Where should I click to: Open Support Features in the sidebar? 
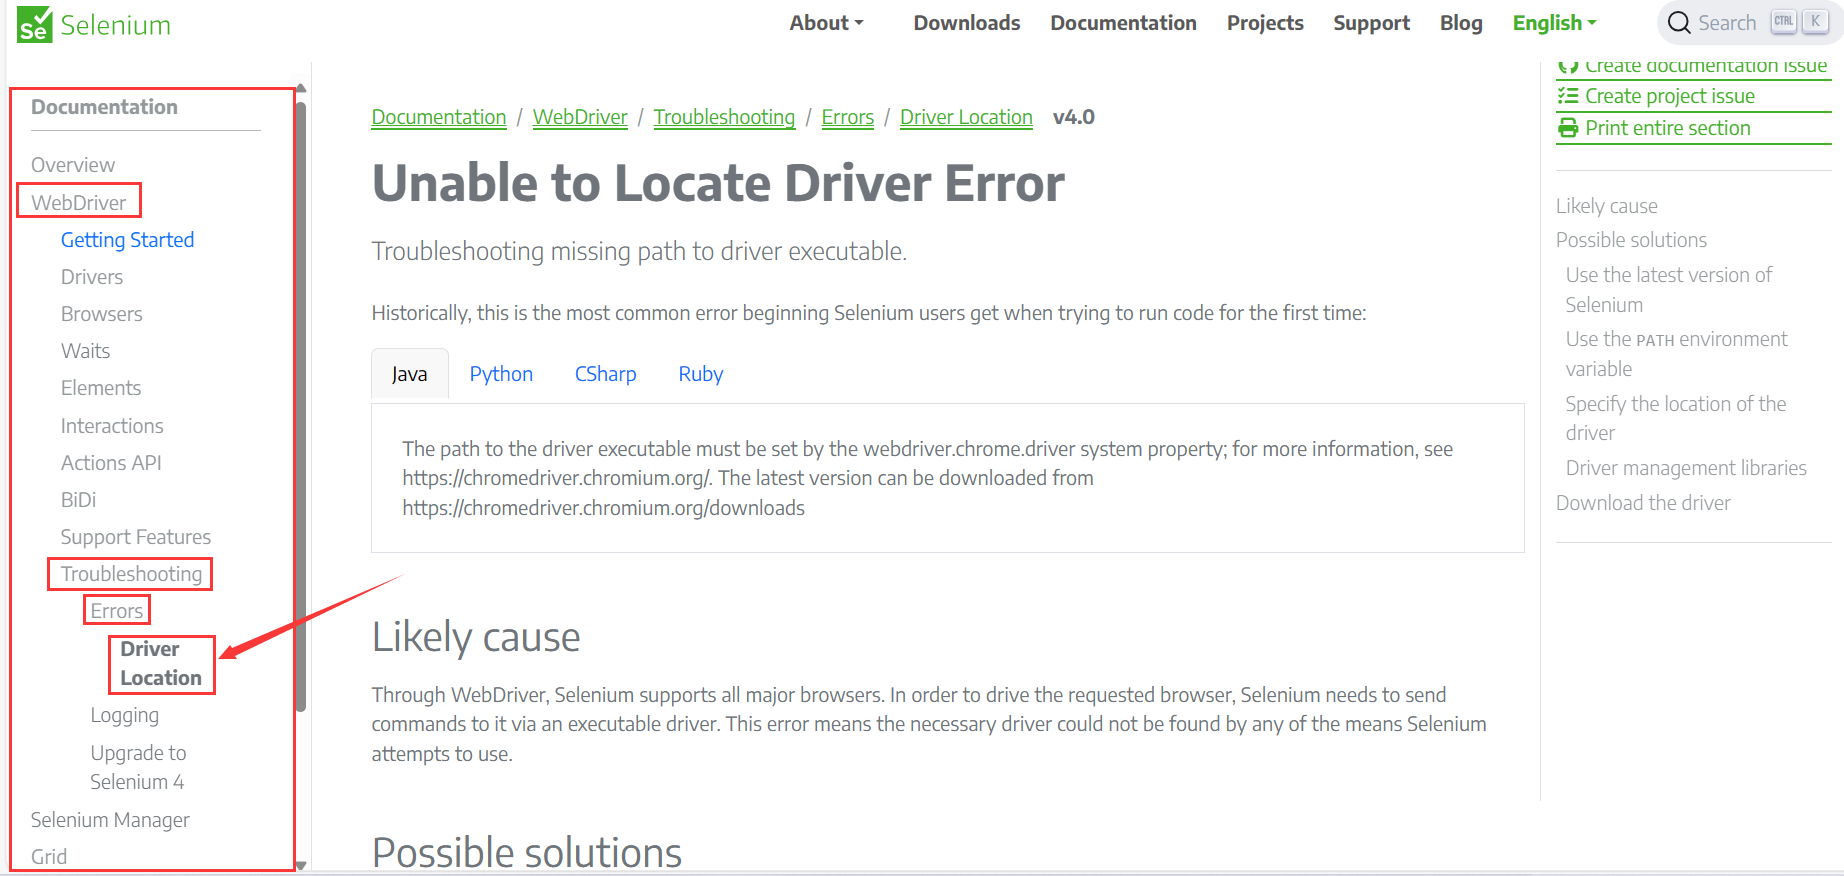[136, 537]
